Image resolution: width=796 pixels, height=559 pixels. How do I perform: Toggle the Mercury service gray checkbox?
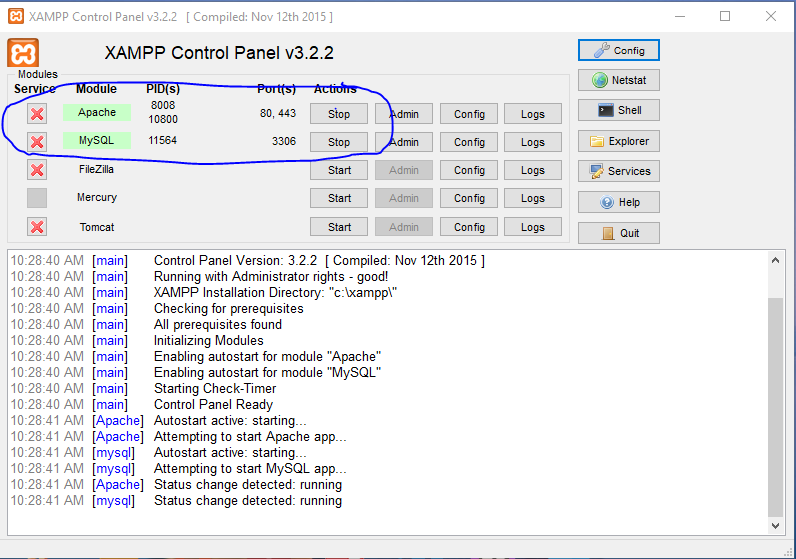coord(37,198)
